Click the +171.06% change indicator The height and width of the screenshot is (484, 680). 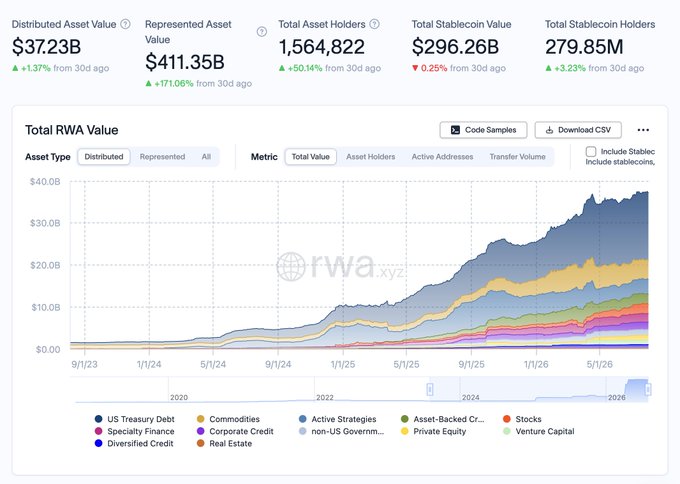pos(170,83)
